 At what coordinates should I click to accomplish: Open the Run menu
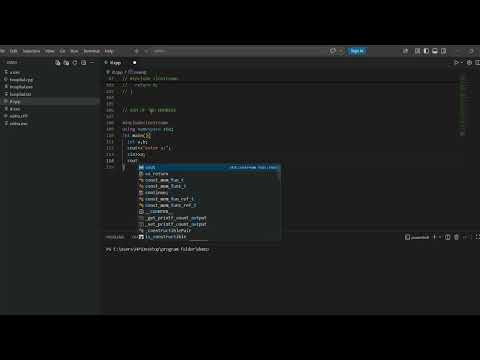tap(74, 51)
